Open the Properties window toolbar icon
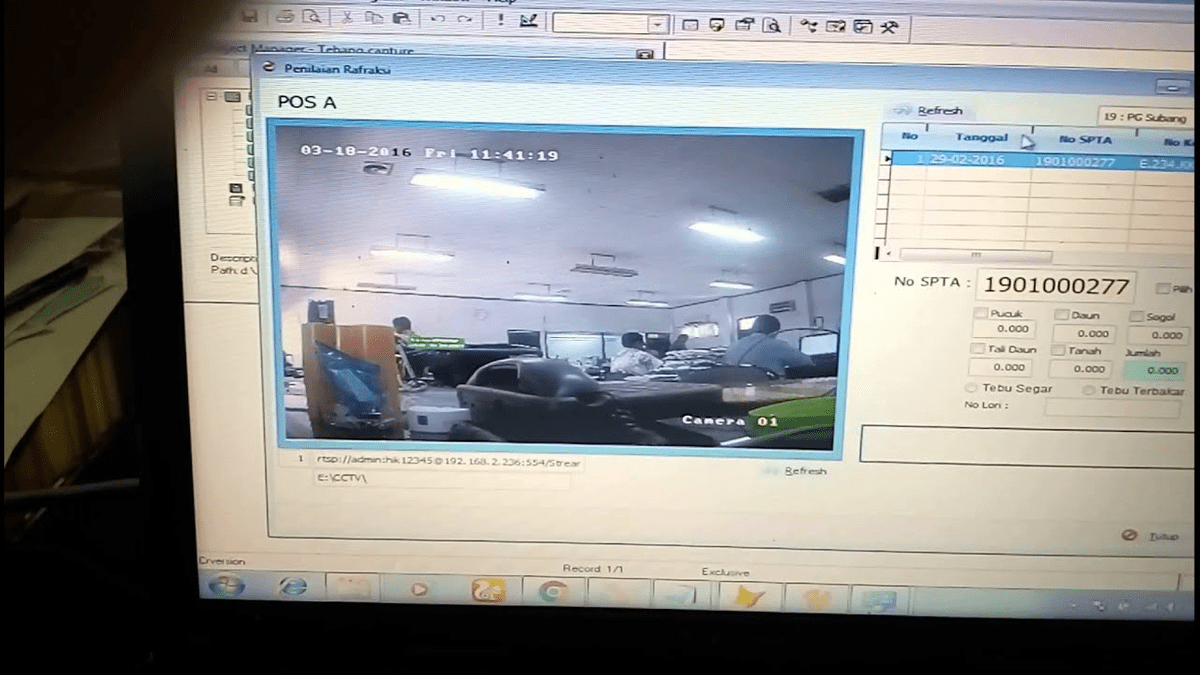 point(744,26)
